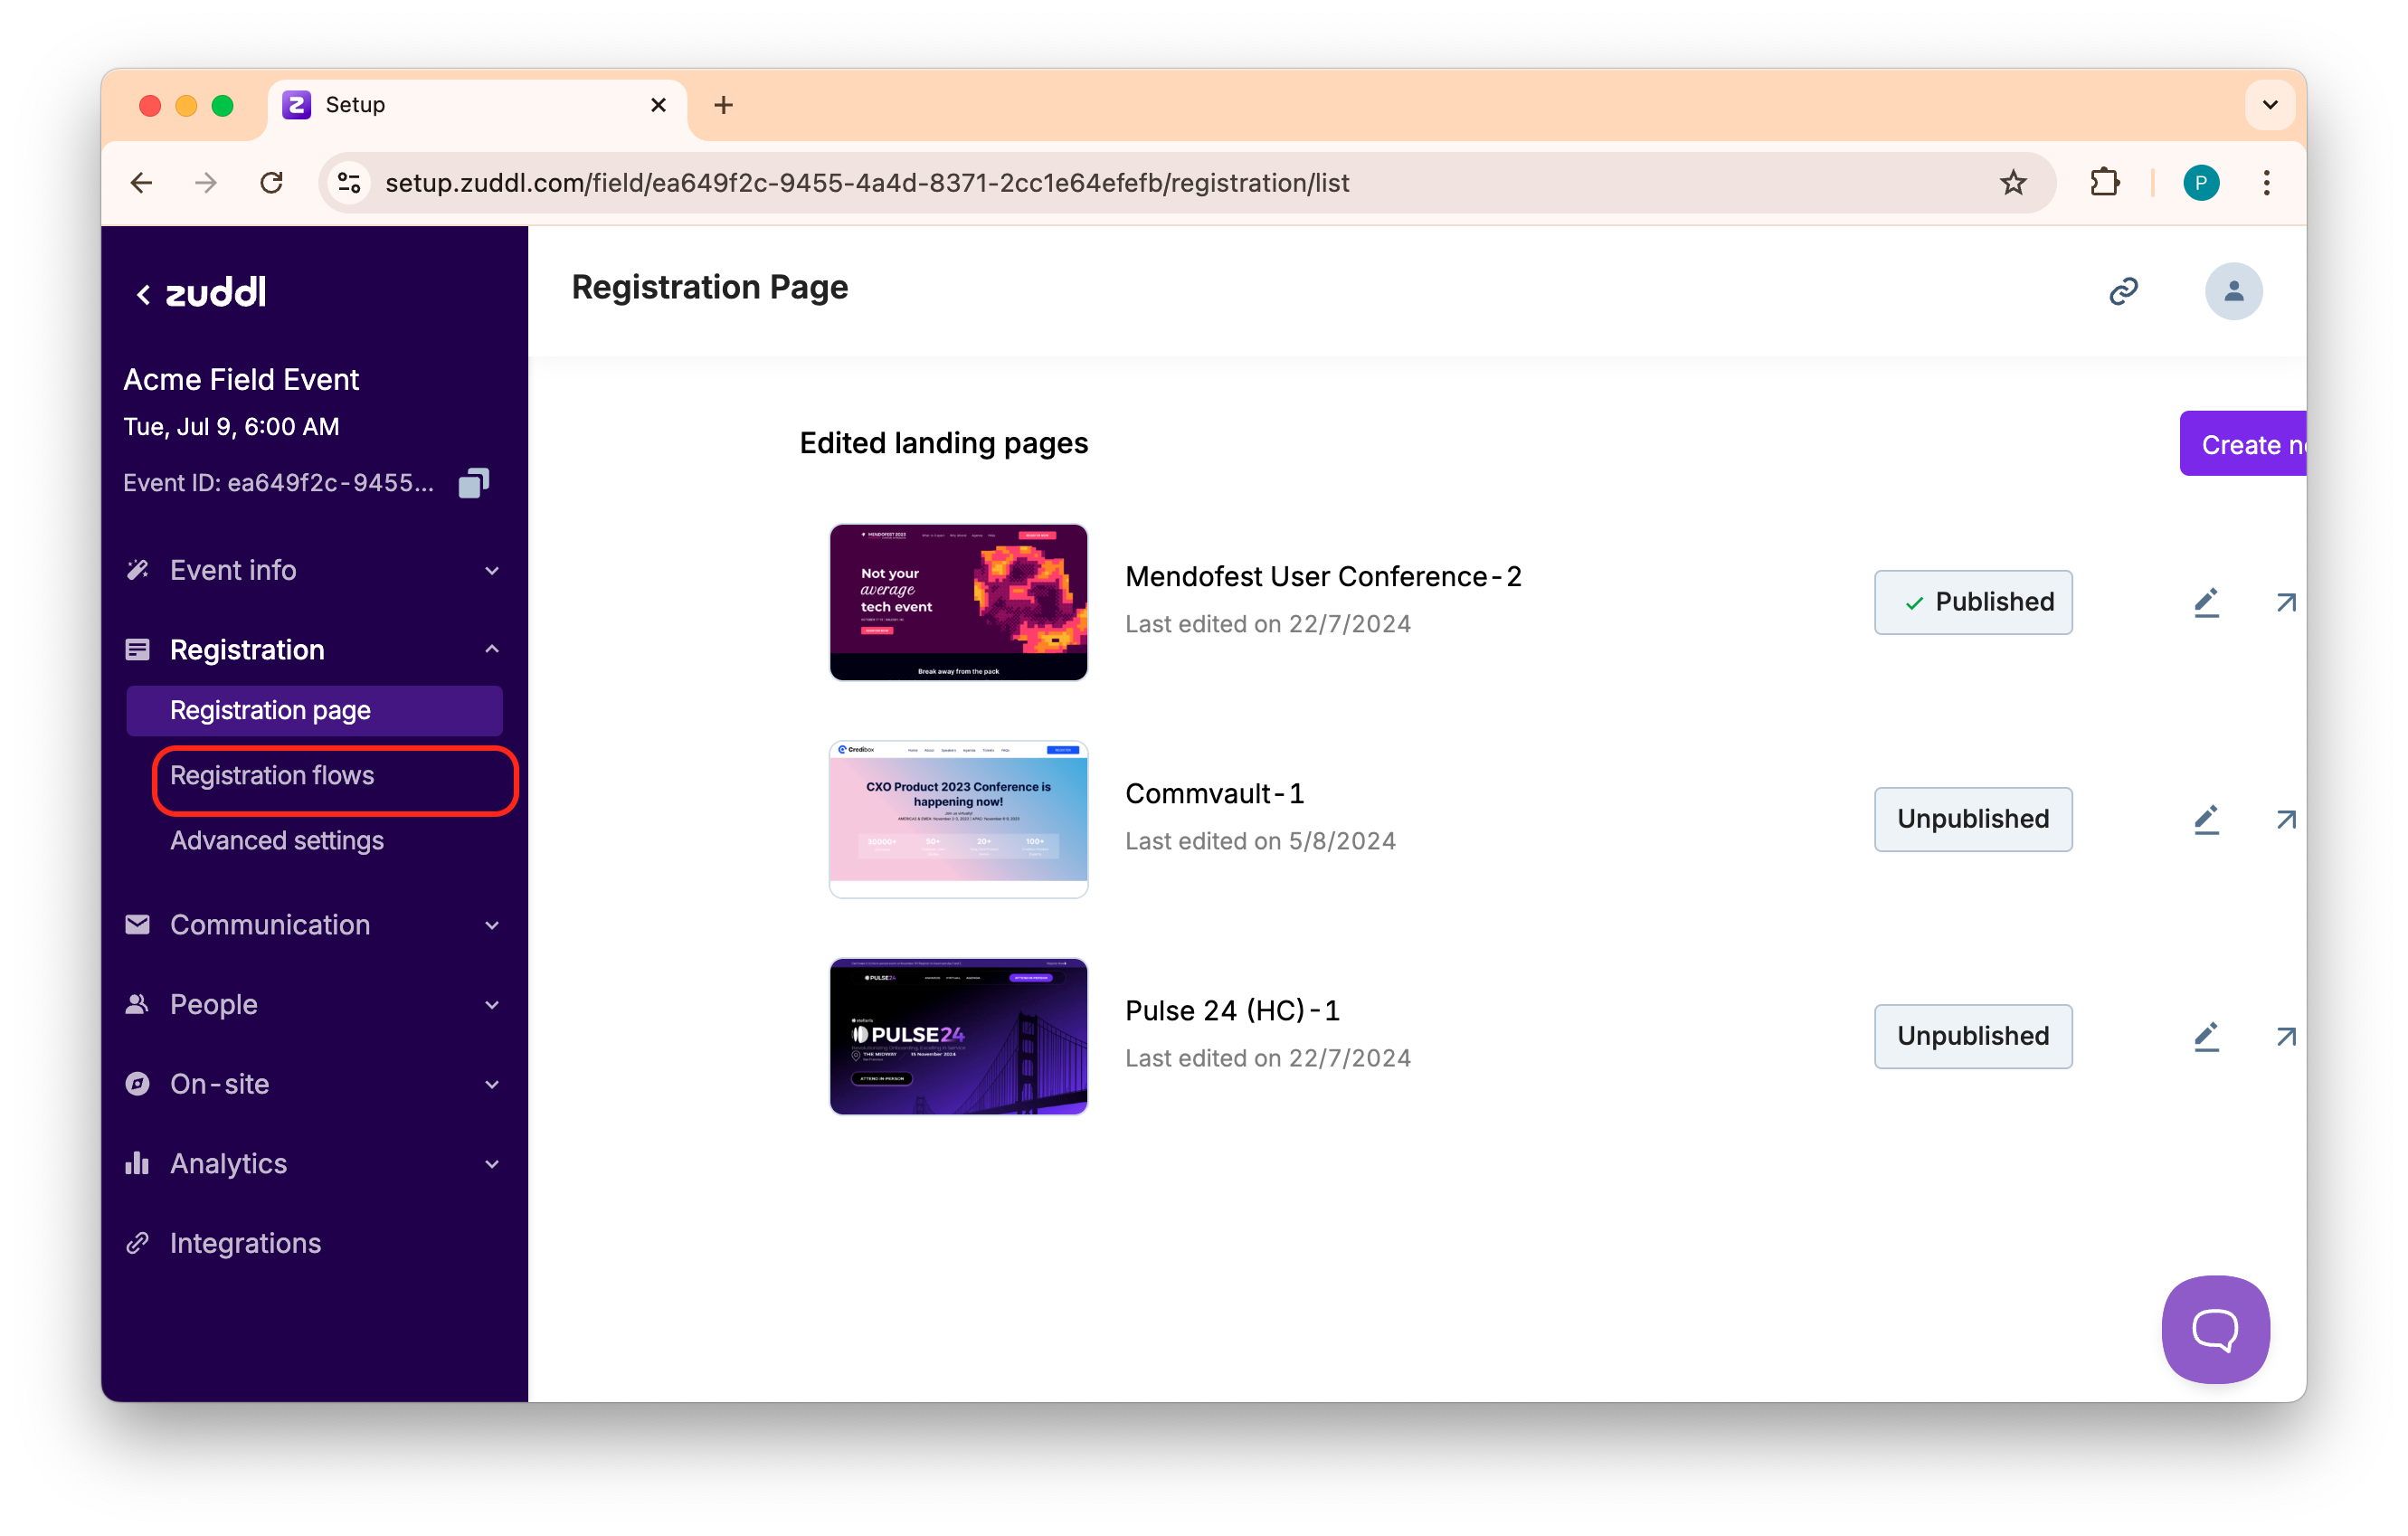Toggle the Published status of Mendofest User Conference-2
This screenshot has width=2408, height=1536.
pos(1972,602)
